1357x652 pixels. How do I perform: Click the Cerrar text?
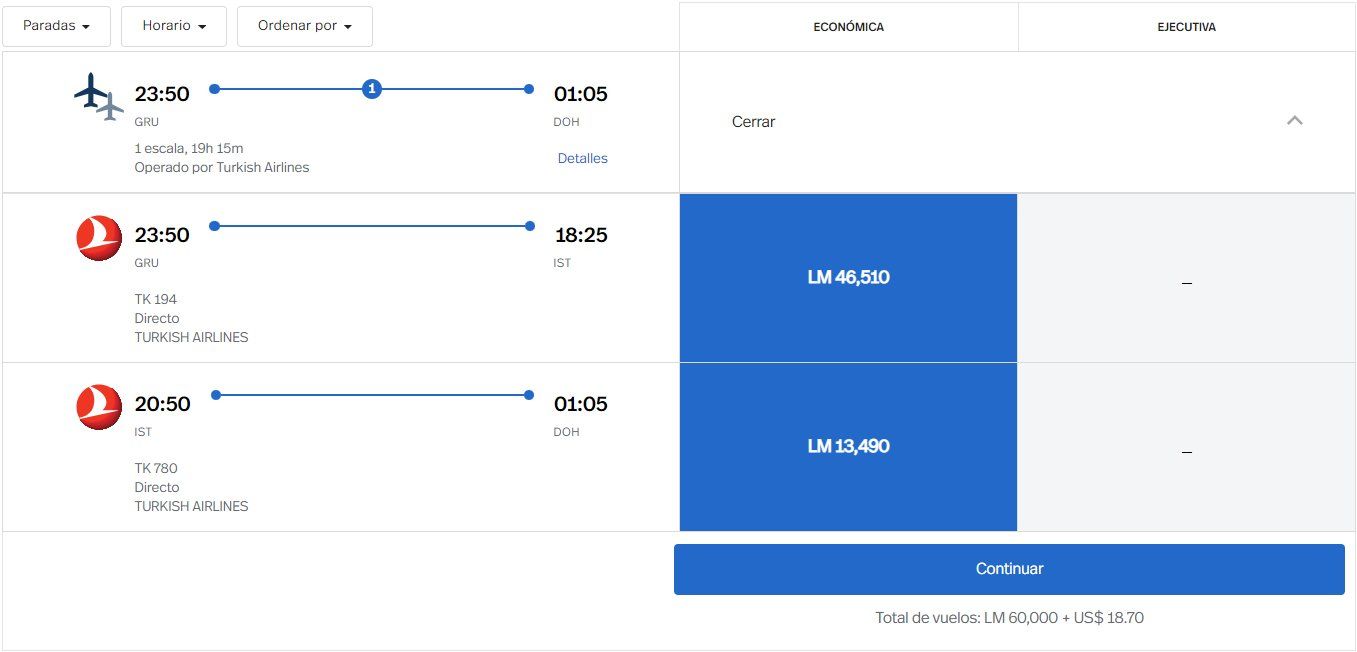pos(753,122)
